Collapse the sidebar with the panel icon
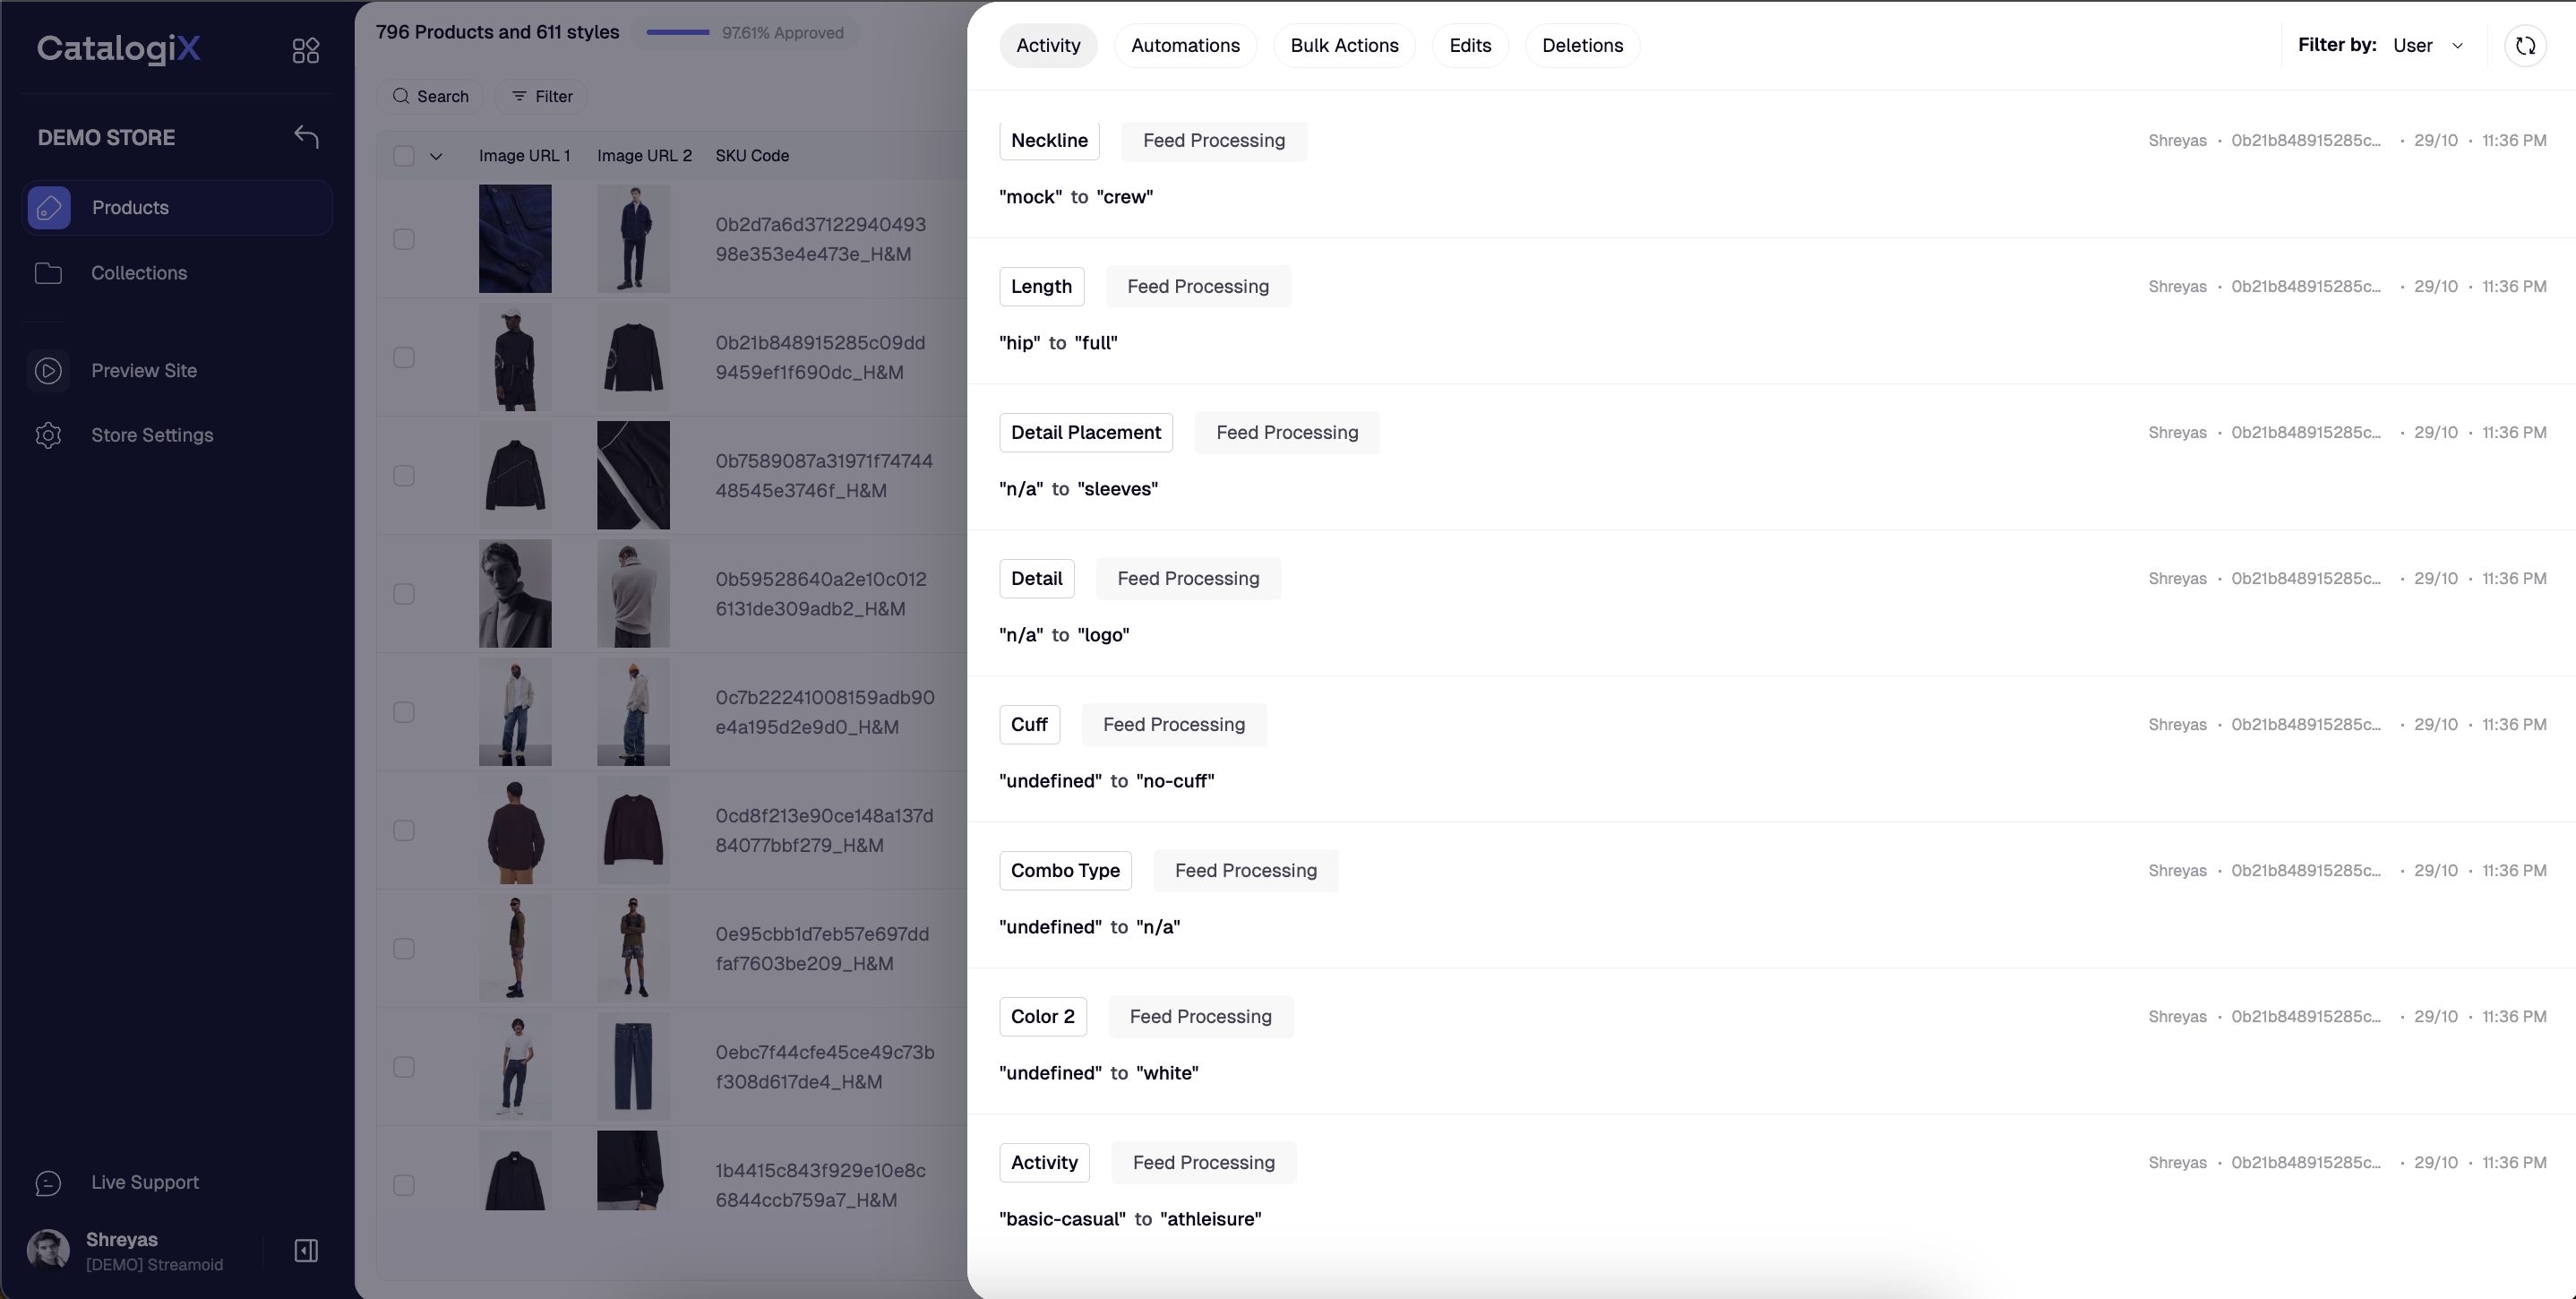This screenshot has height=1299, width=2576. pyautogui.click(x=306, y=1251)
